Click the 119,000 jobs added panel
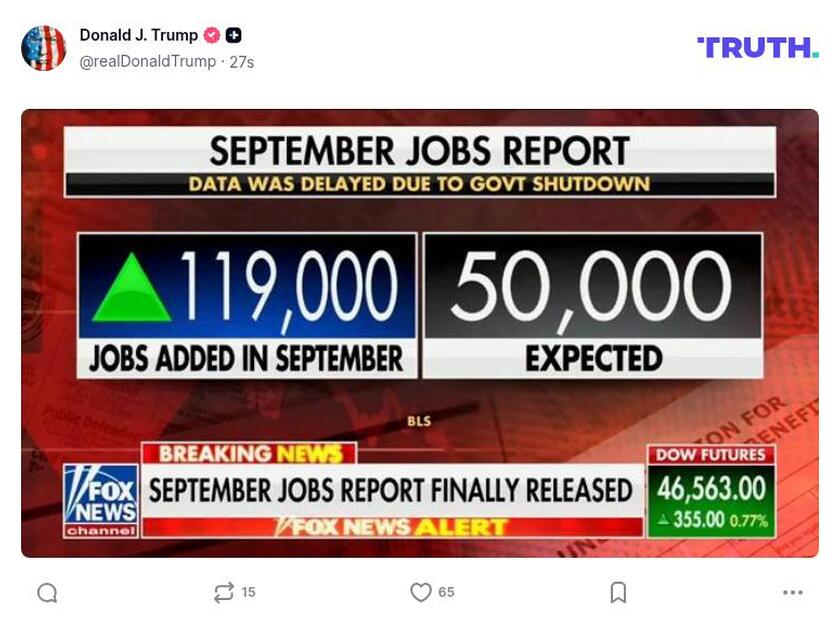Viewport: 840px width, 632px height. (247, 305)
